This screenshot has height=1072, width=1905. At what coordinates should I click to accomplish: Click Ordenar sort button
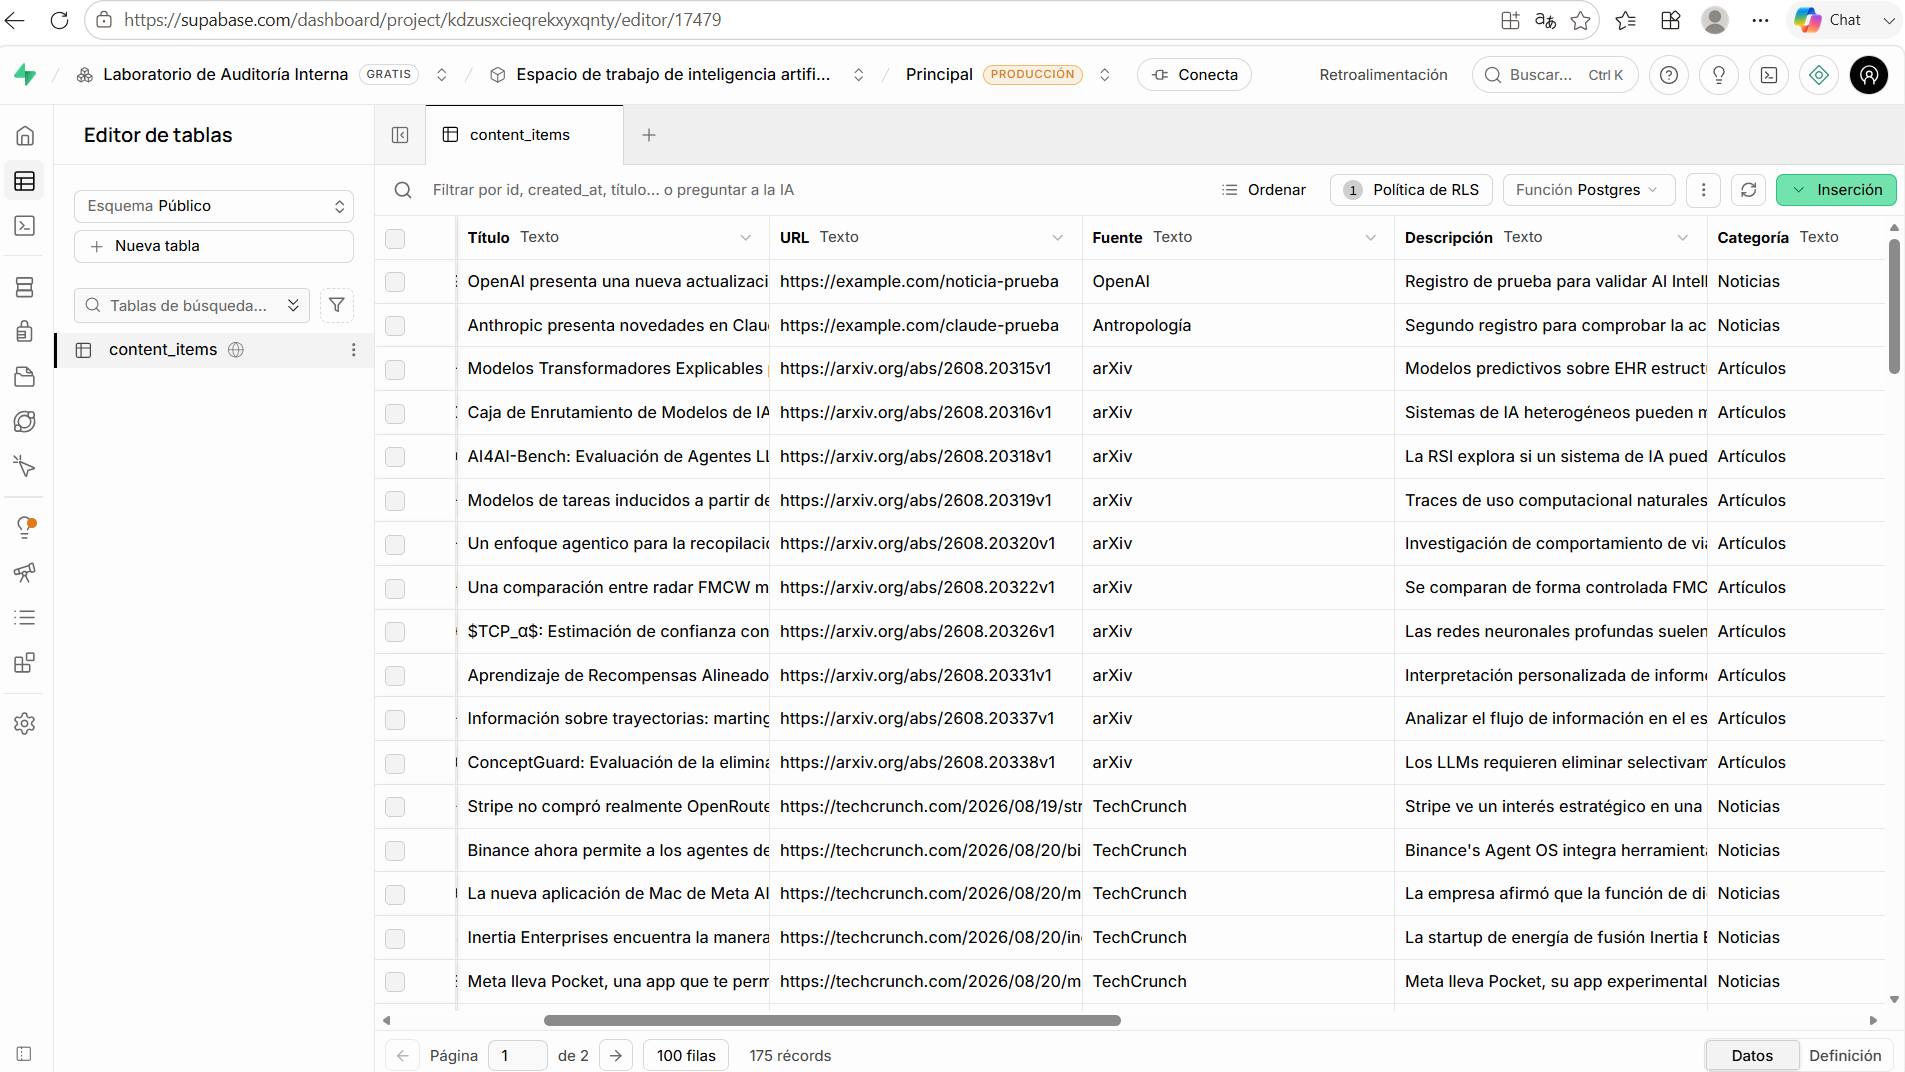click(1264, 190)
